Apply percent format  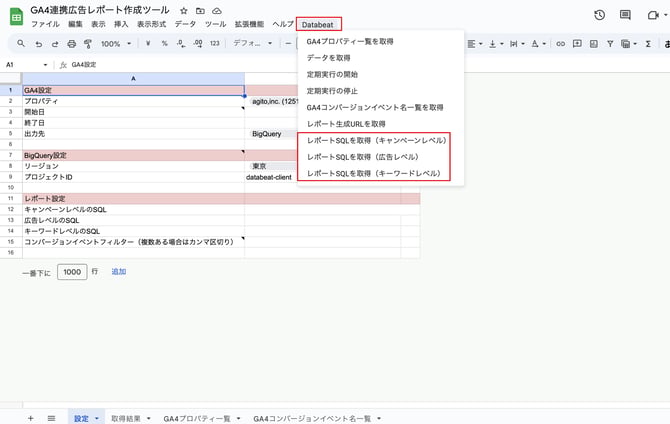[165, 44]
